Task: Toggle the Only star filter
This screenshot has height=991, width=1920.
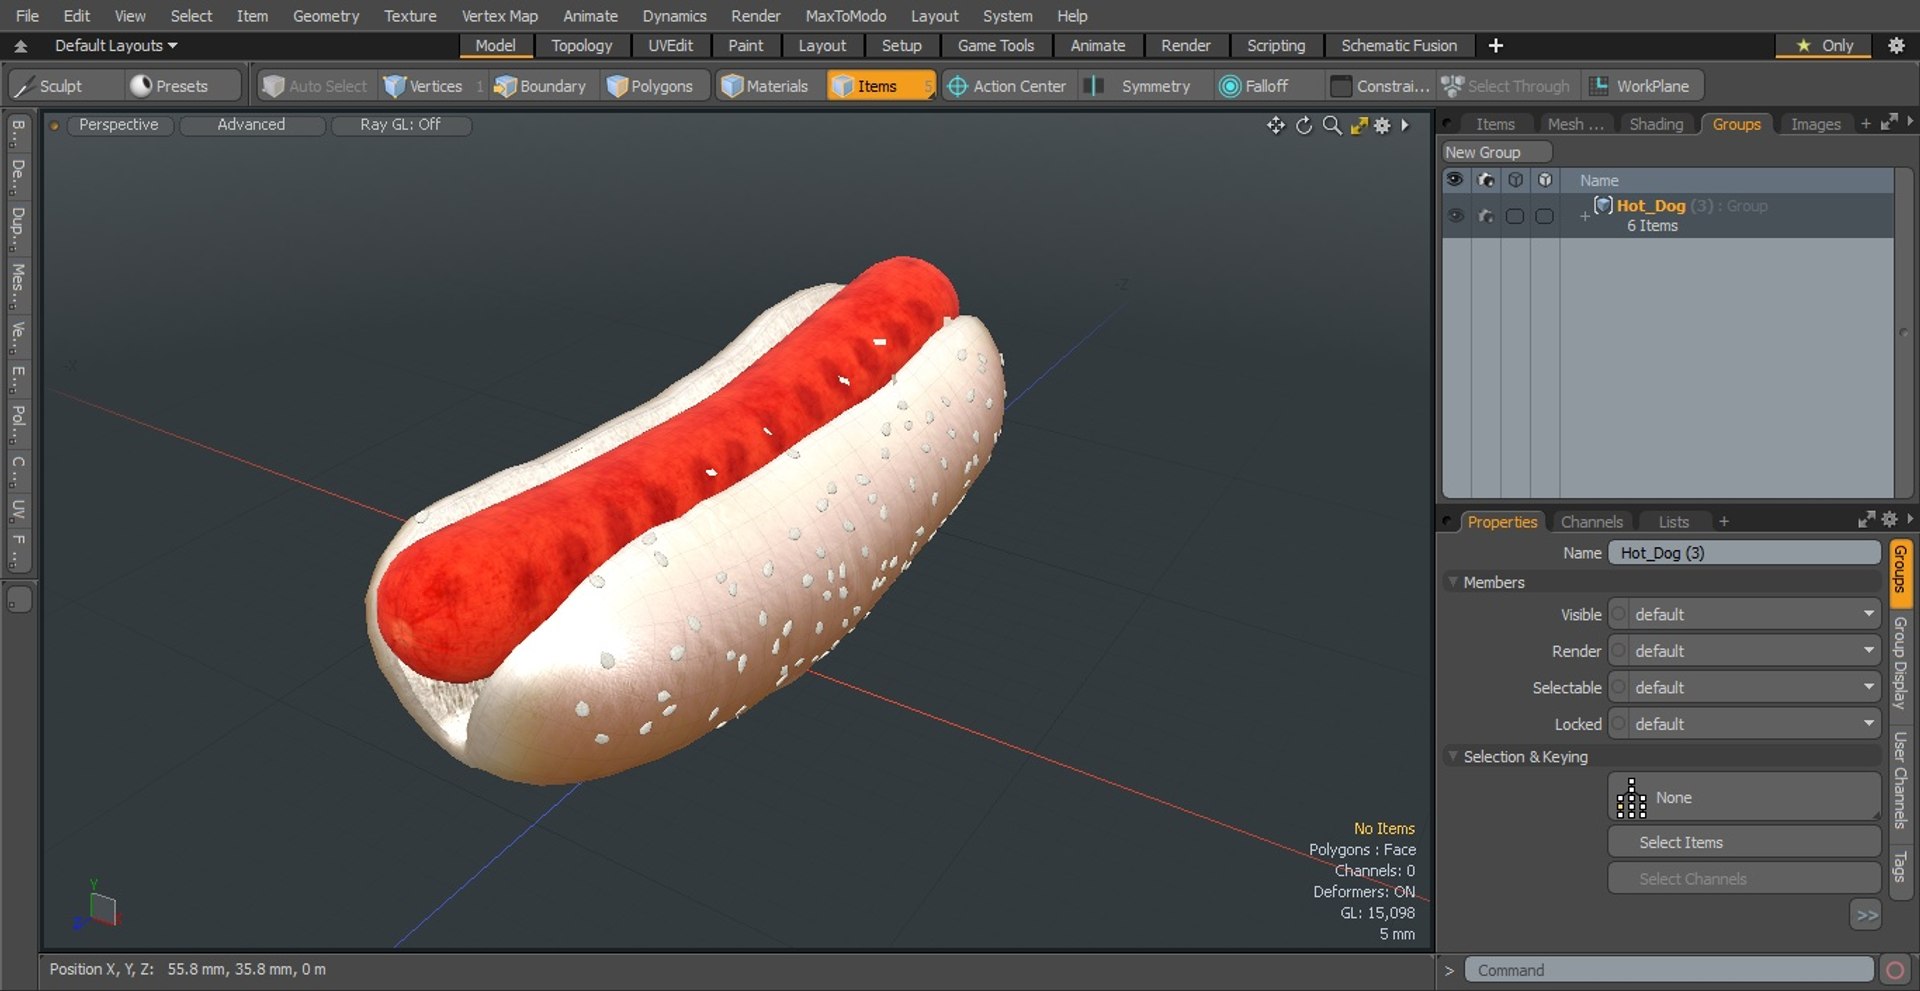Action: [1826, 45]
